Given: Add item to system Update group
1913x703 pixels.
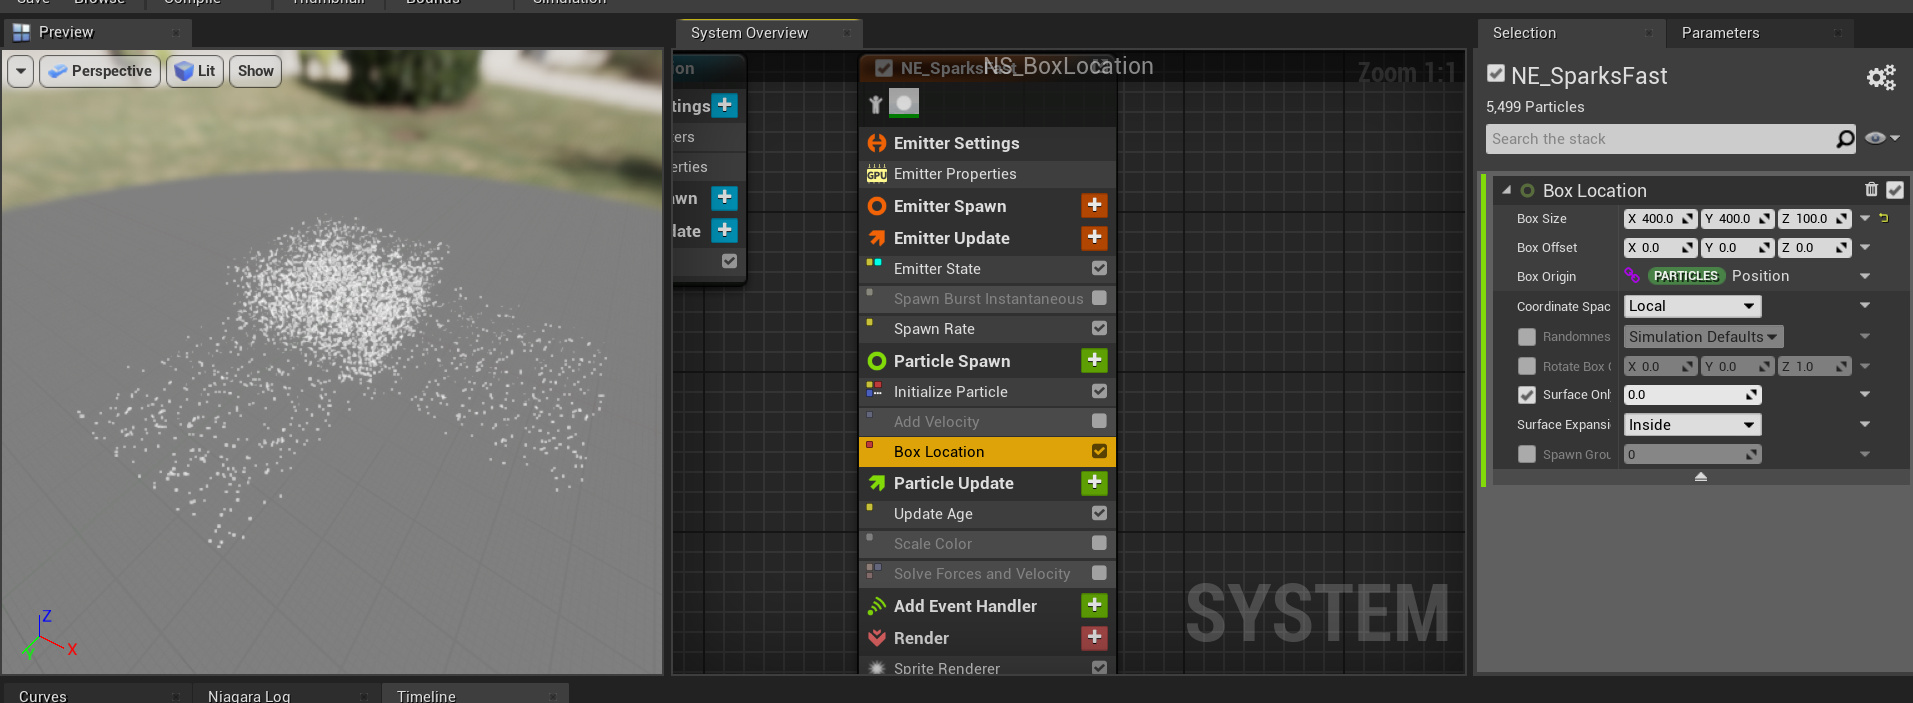Looking at the screenshot, I should [x=725, y=230].
